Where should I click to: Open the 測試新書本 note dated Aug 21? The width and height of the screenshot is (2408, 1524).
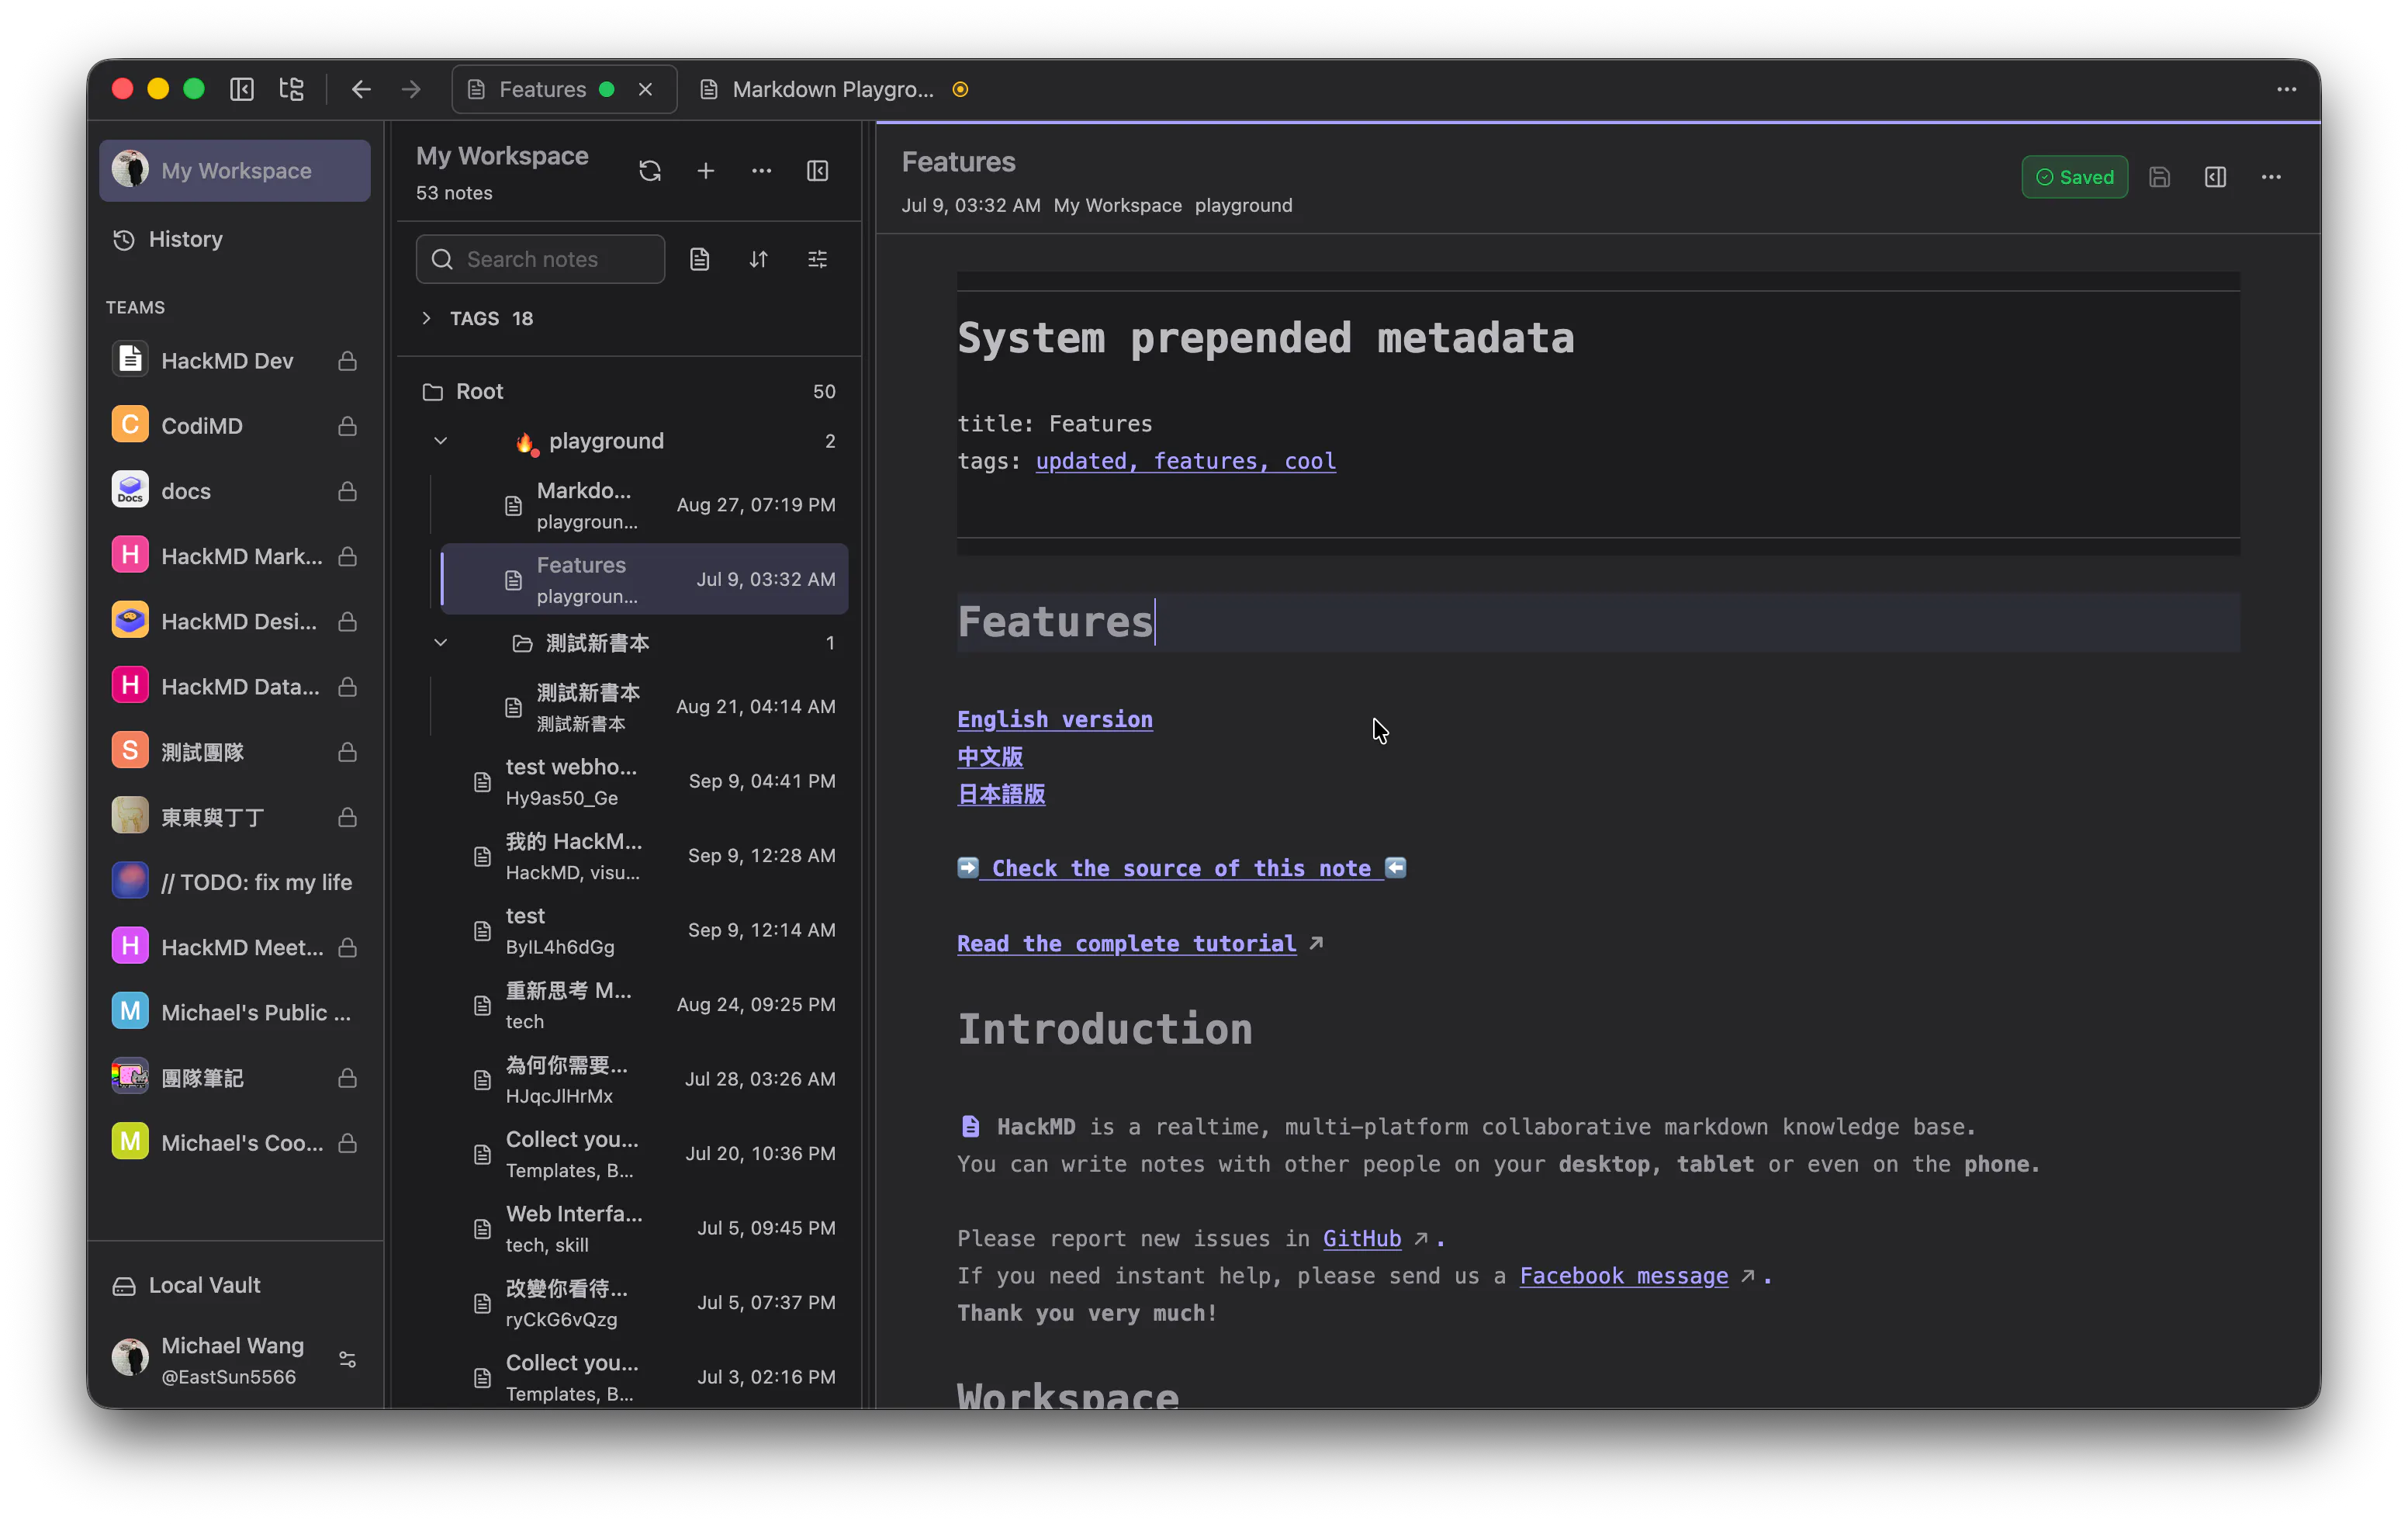pos(644,707)
